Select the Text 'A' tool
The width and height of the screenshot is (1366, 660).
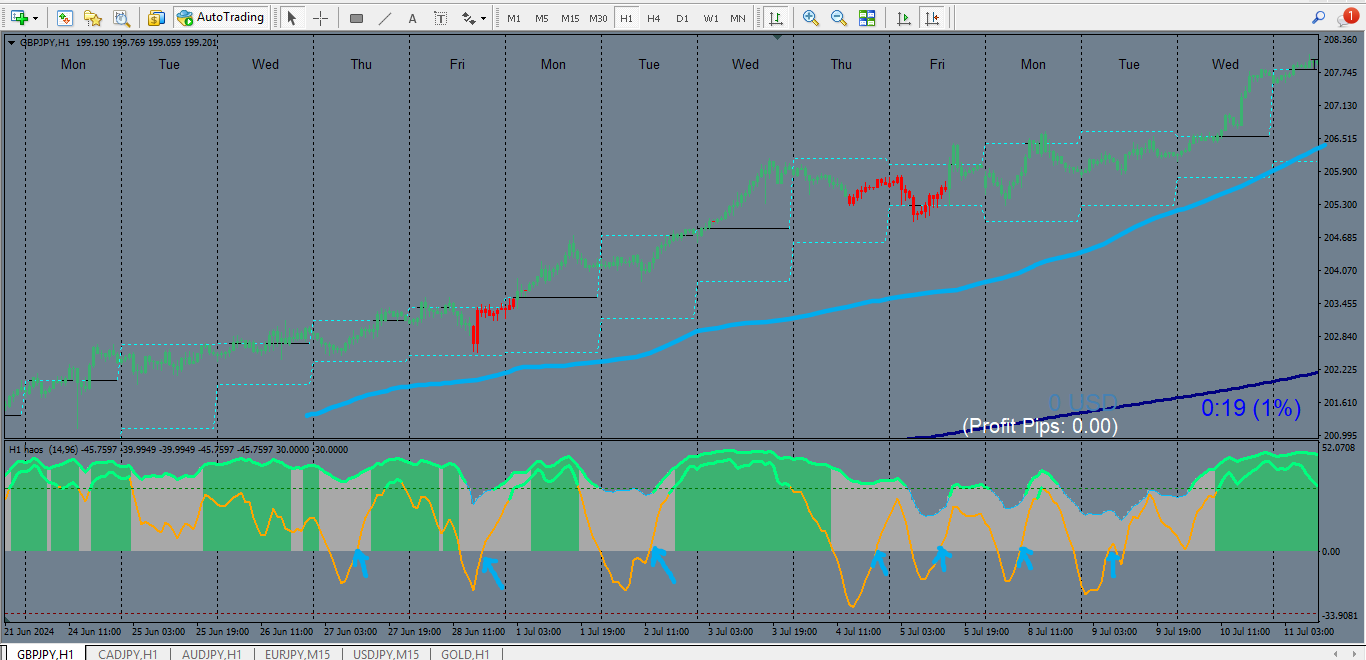(x=413, y=18)
